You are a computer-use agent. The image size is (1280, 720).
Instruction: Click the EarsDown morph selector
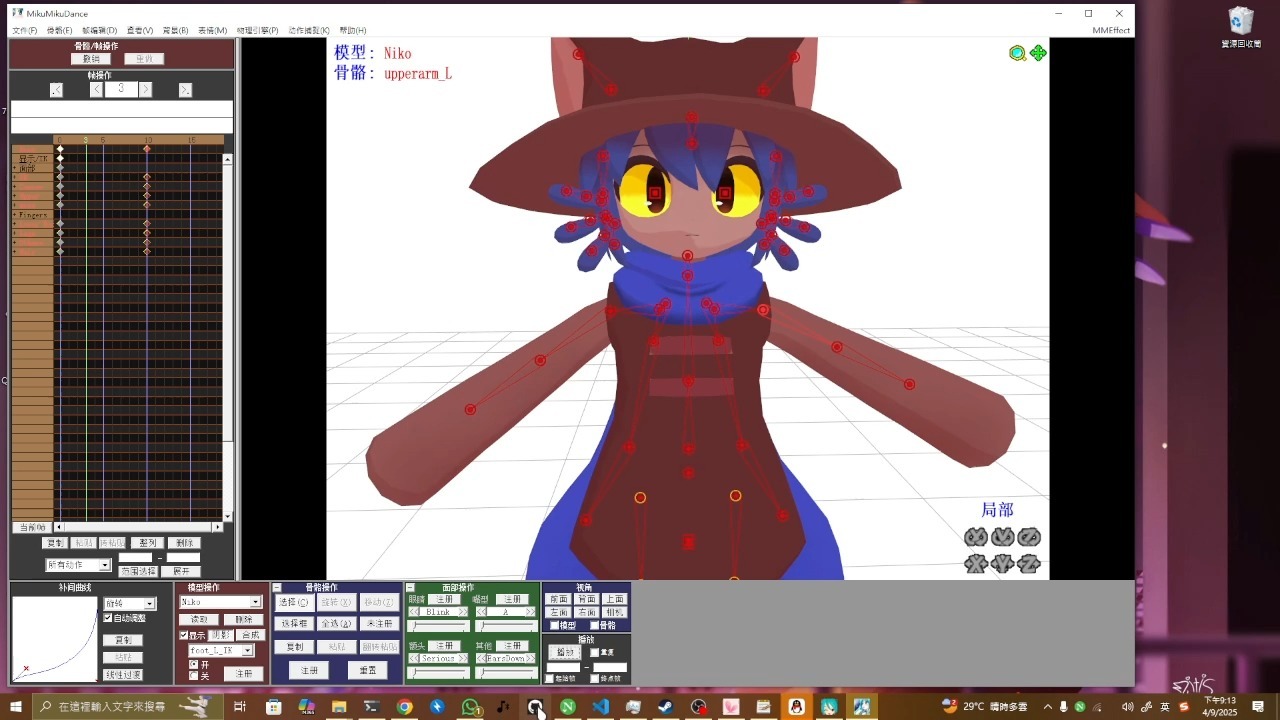tap(506, 658)
